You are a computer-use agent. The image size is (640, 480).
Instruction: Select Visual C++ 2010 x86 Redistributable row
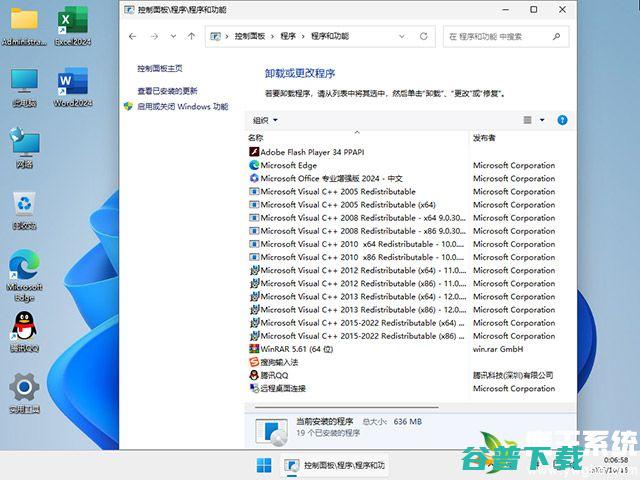[x=357, y=257]
